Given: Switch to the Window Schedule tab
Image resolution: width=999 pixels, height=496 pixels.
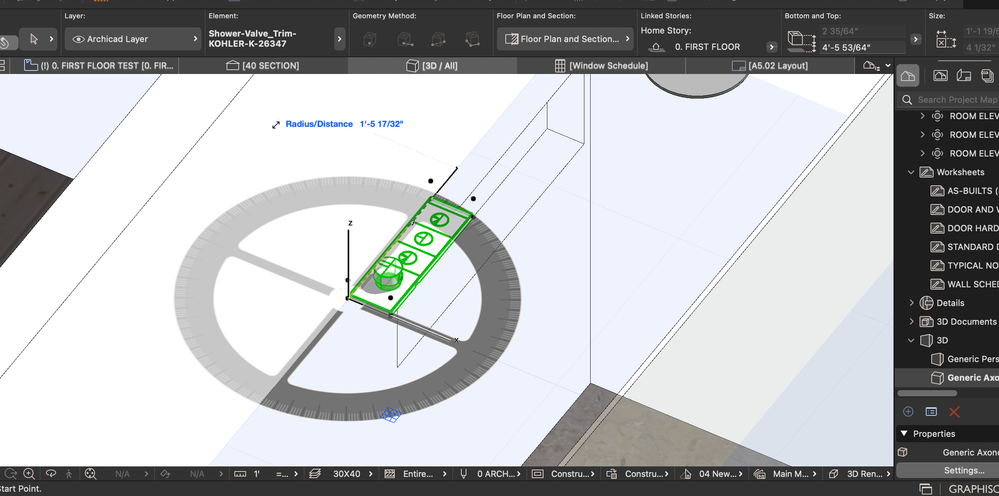Looking at the screenshot, I should (x=601, y=66).
